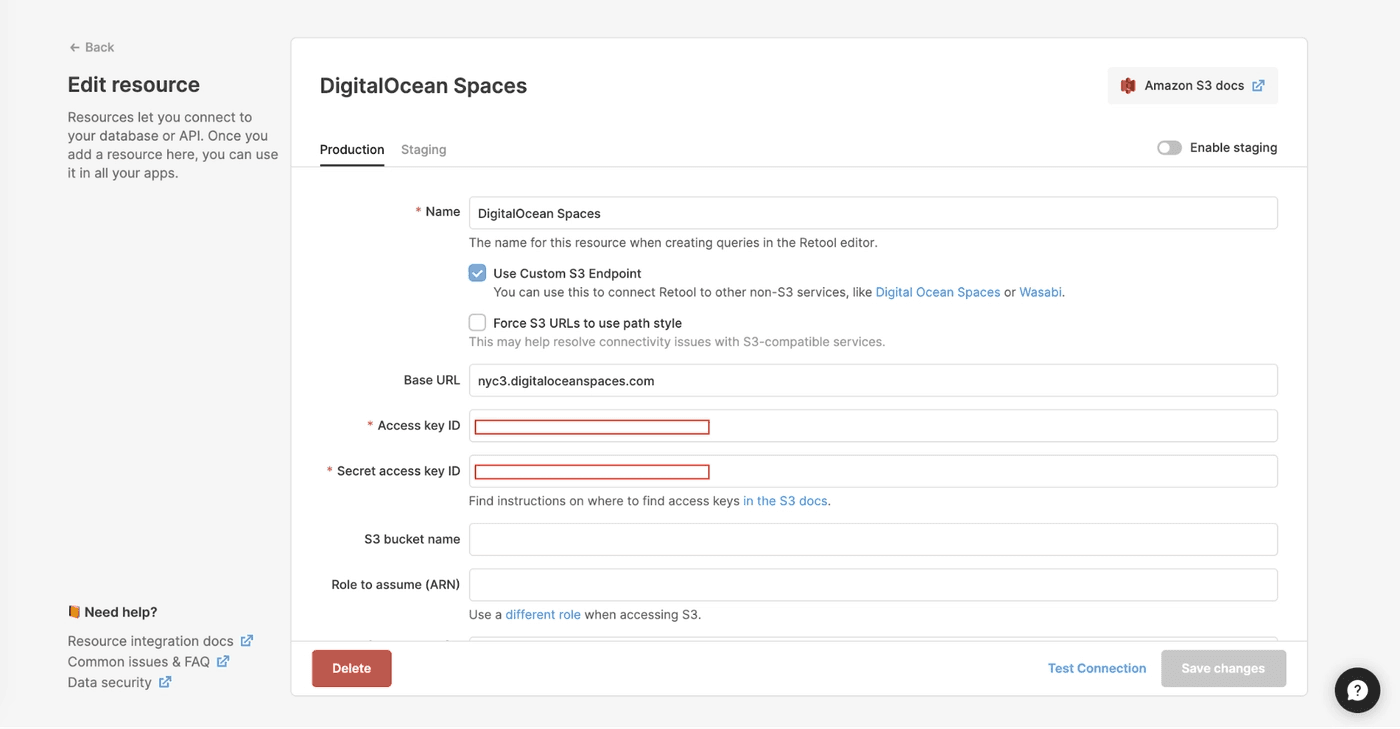Follow the 'in the S3 docs' link
Viewport: 1400px width, 729px height.
[785, 501]
